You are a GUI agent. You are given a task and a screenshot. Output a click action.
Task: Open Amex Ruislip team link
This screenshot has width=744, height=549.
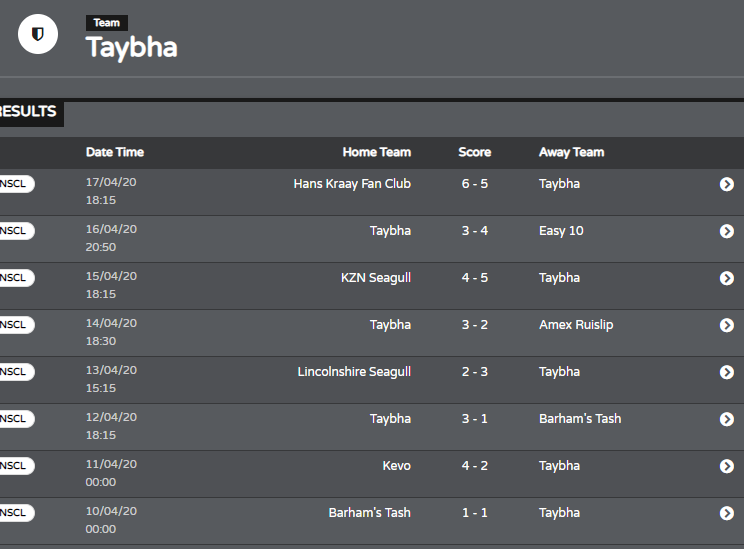click(x=576, y=325)
